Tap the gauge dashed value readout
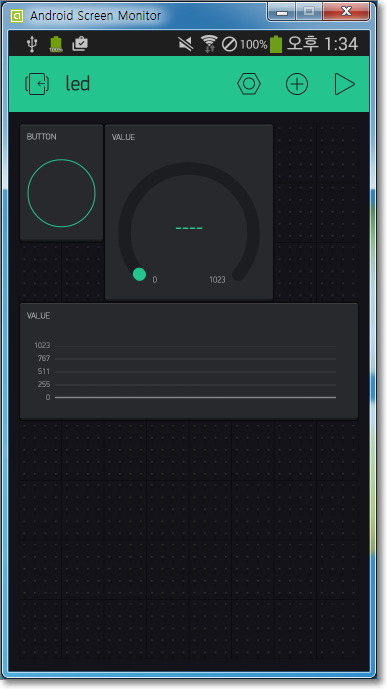 [189, 228]
